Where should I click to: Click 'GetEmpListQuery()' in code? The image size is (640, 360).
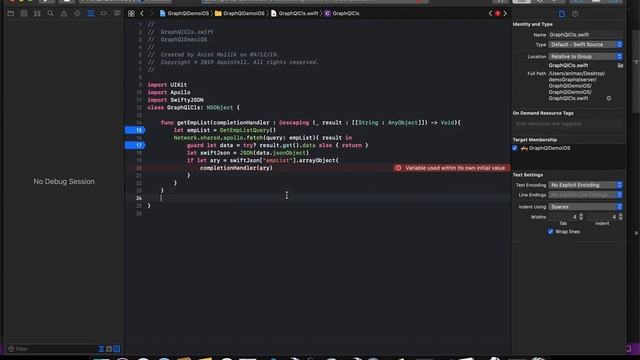(x=248, y=130)
